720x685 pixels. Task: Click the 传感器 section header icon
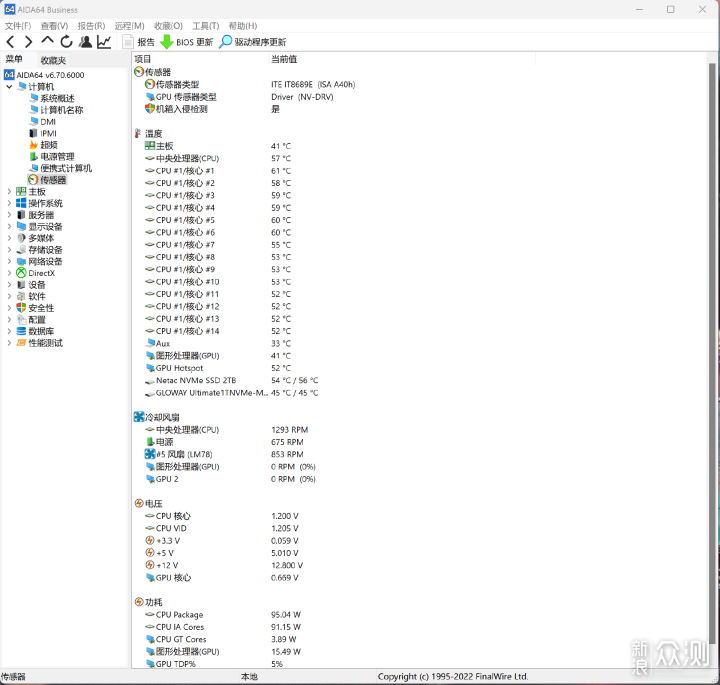(x=139, y=72)
